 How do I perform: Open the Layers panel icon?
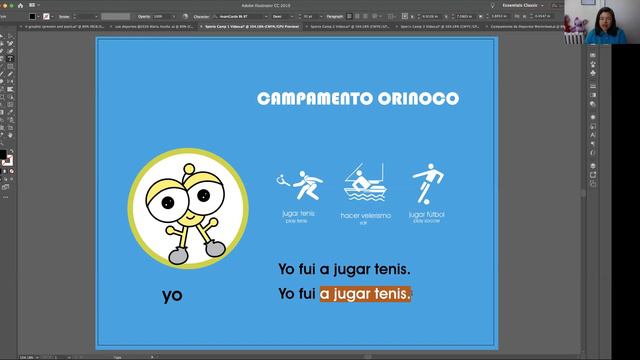click(x=593, y=166)
